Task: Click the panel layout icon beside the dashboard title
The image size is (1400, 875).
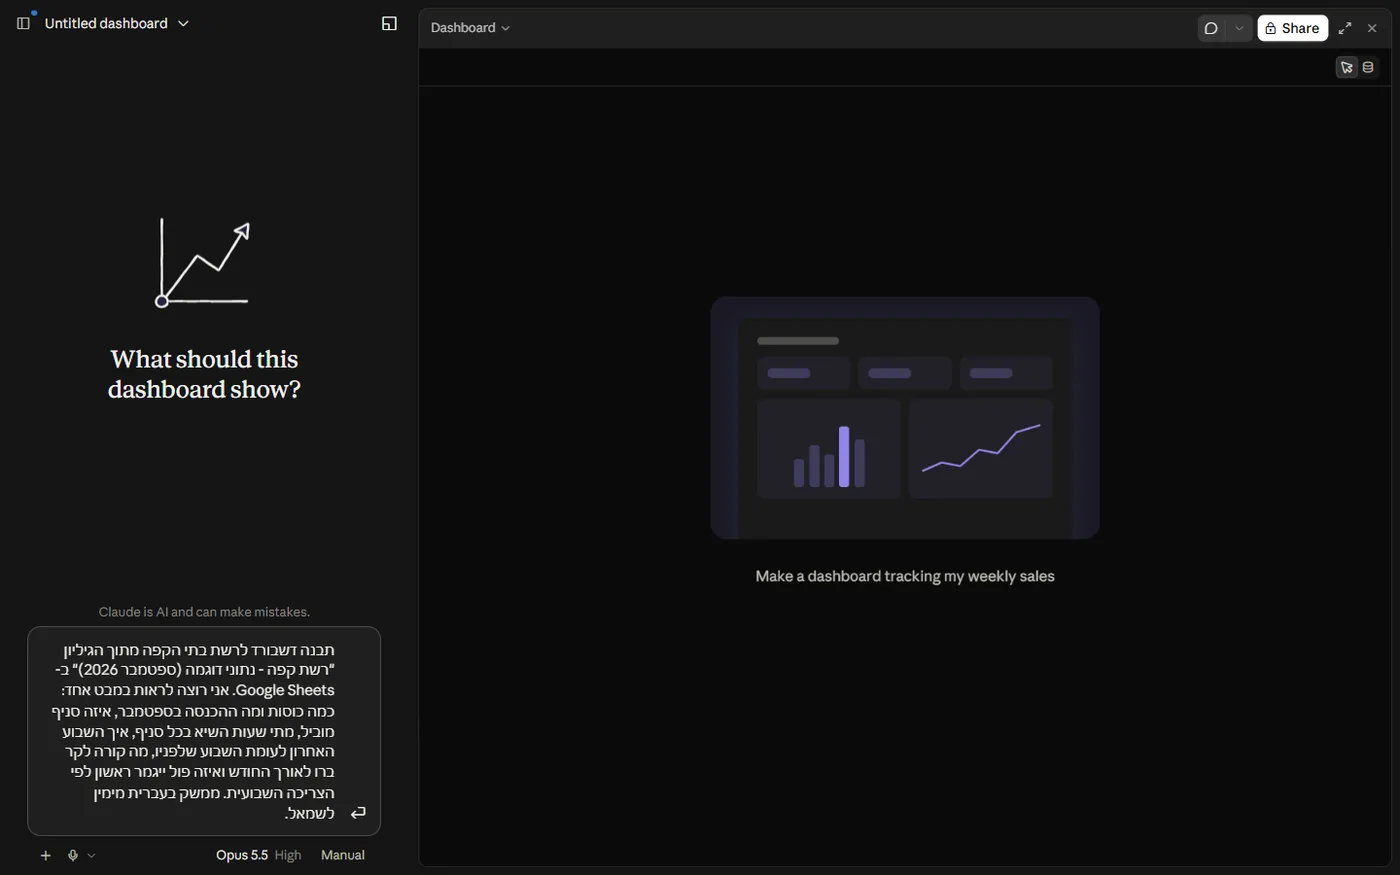Action: coord(390,23)
